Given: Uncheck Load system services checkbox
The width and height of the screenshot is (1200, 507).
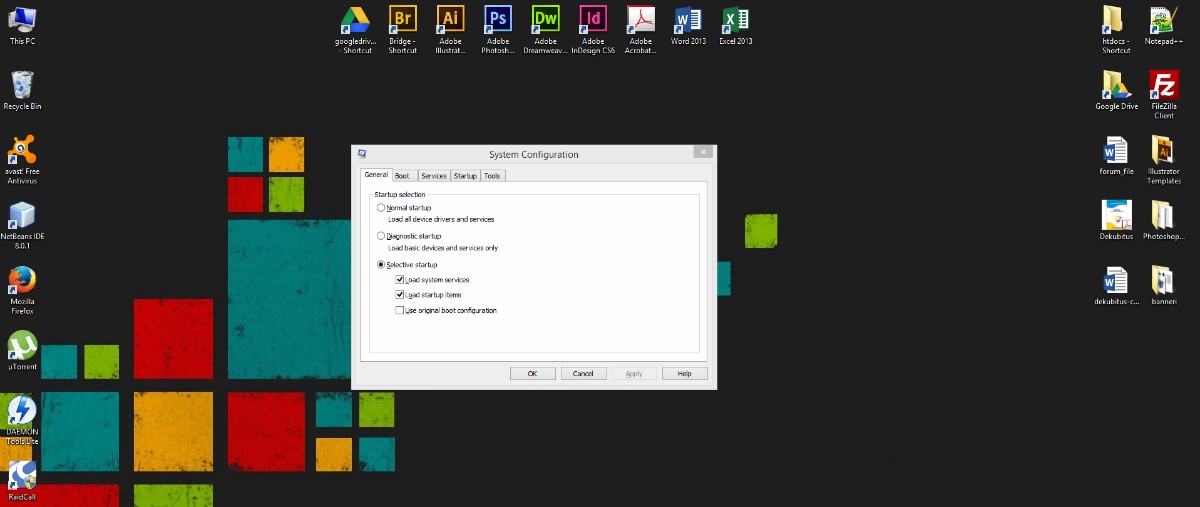Looking at the screenshot, I should pyautogui.click(x=400, y=280).
